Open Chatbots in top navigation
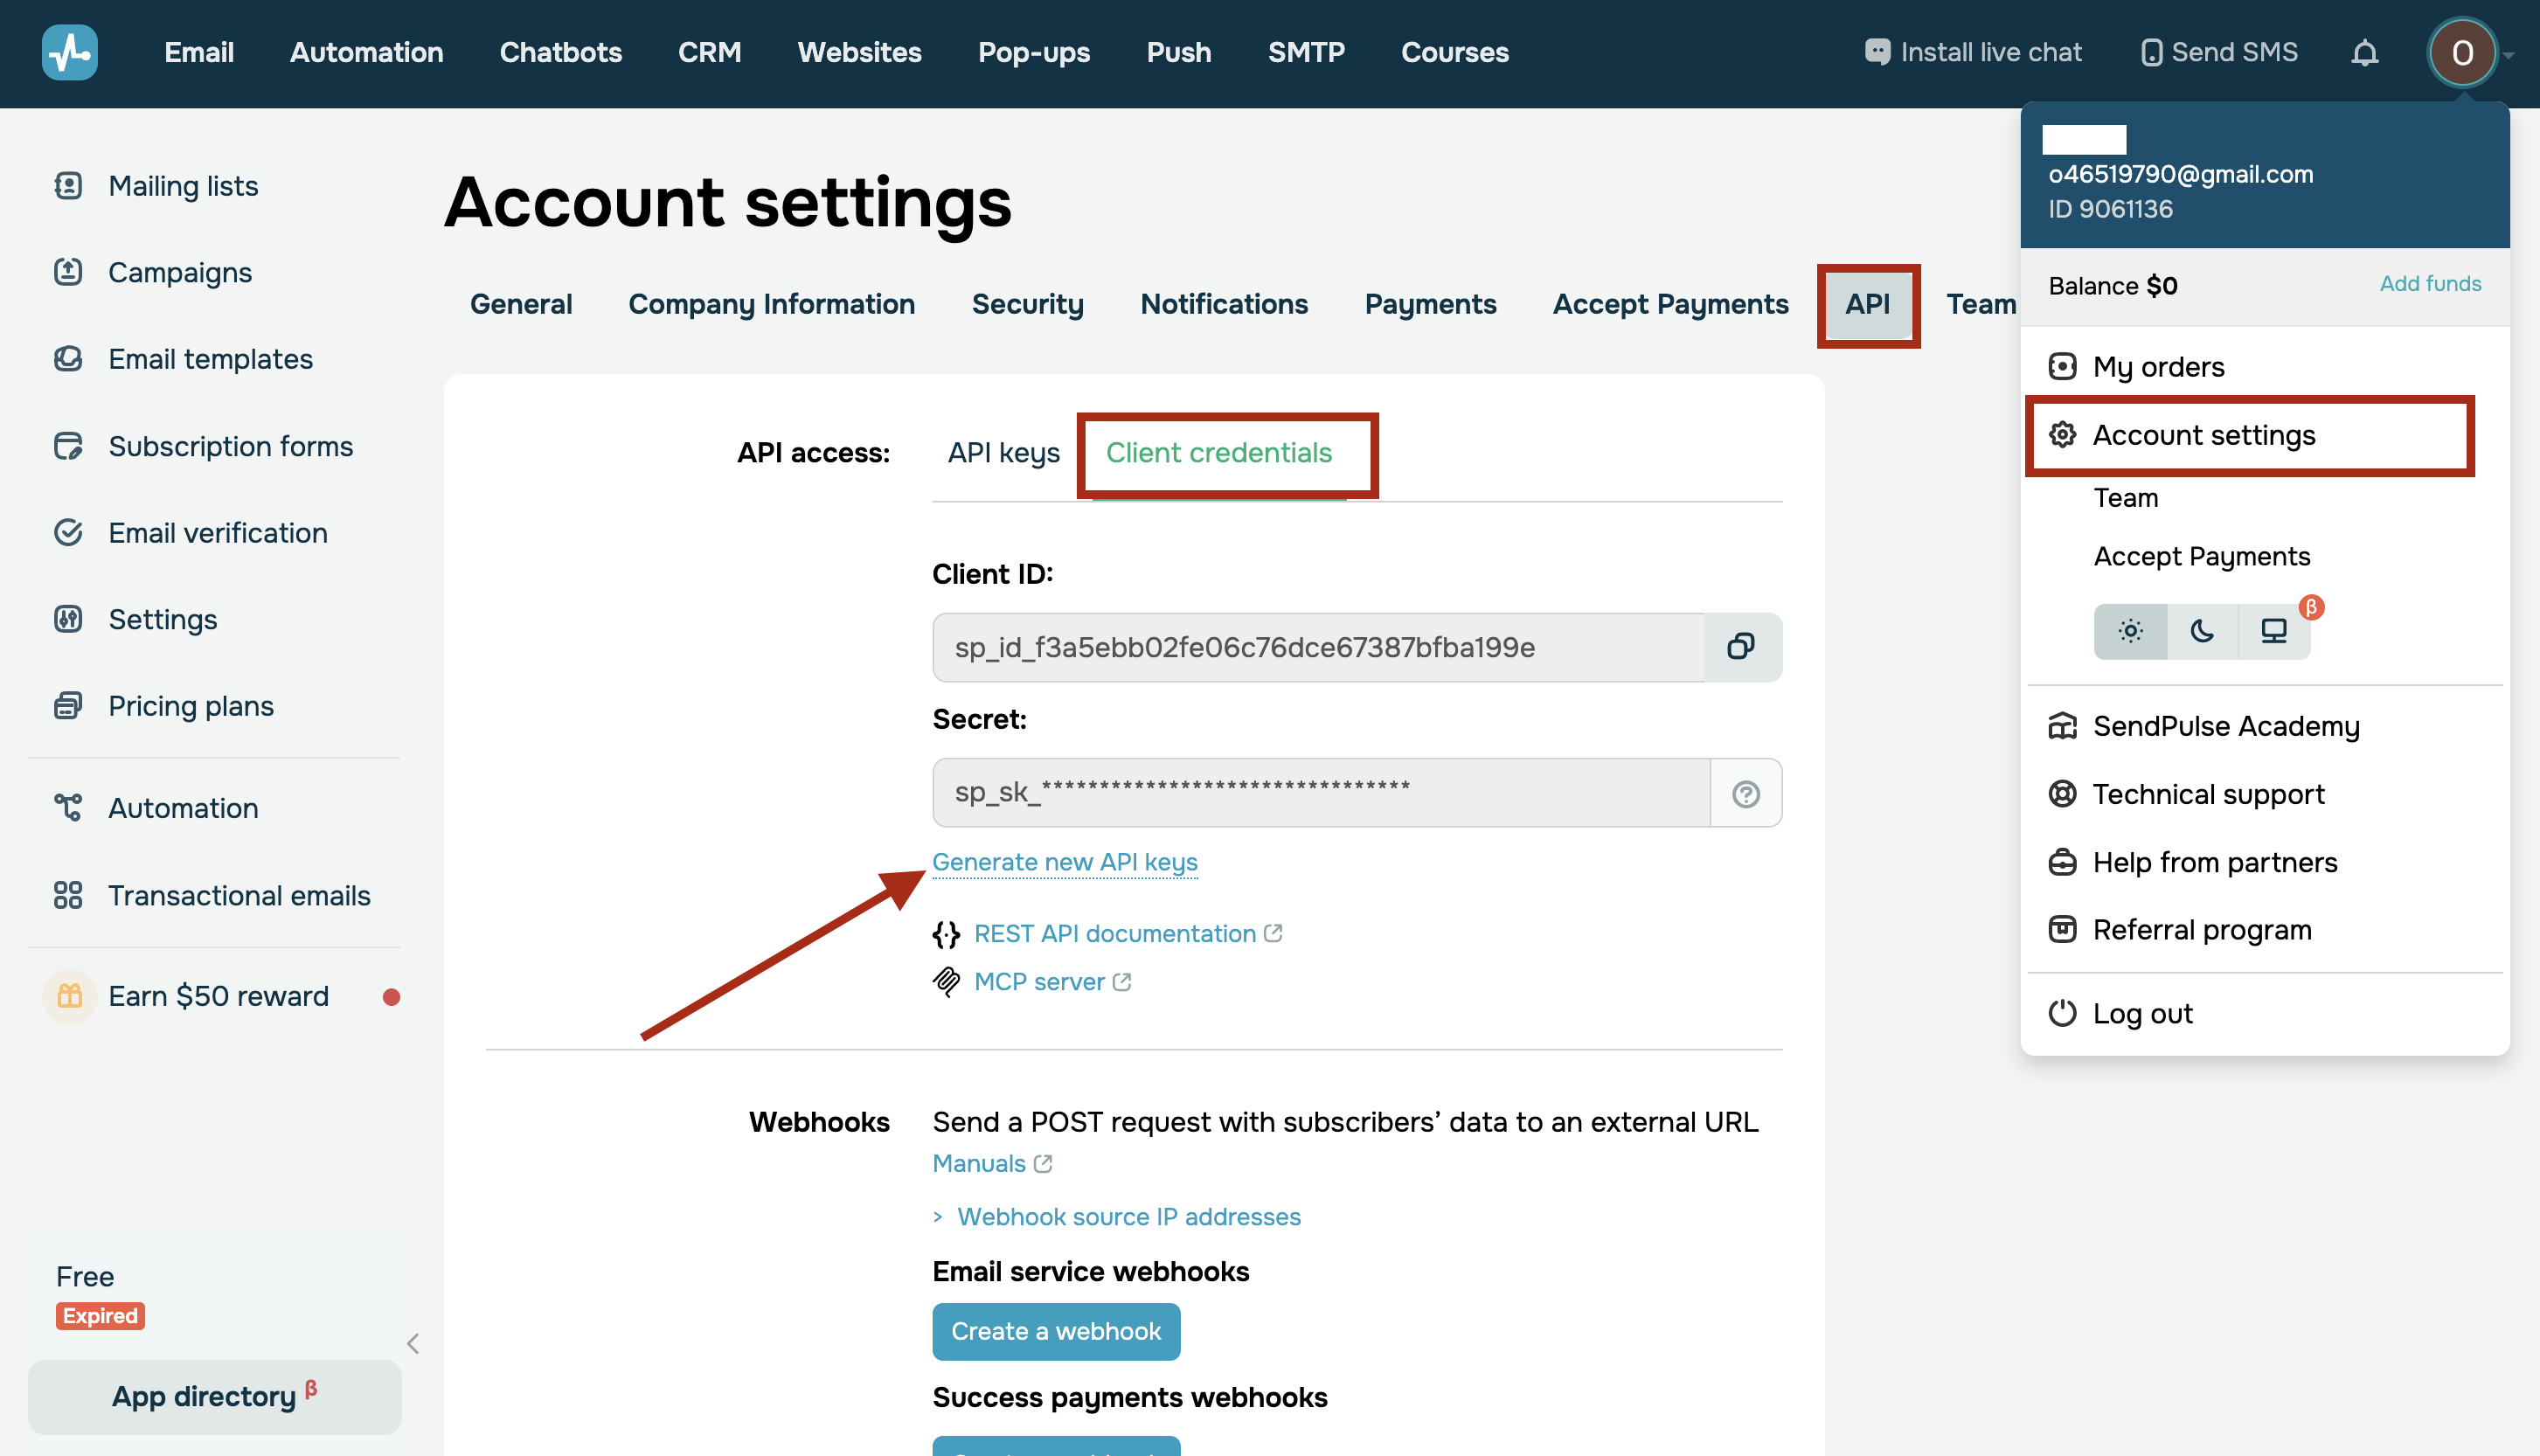The image size is (2540, 1456). [561, 52]
